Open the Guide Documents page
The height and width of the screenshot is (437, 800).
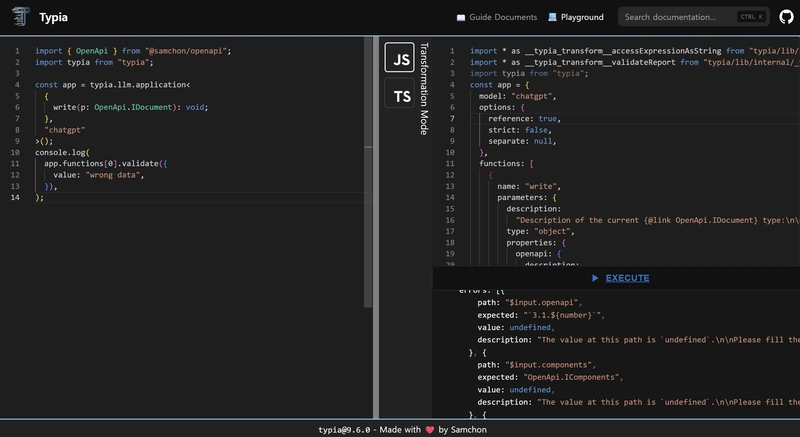(504, 17)
